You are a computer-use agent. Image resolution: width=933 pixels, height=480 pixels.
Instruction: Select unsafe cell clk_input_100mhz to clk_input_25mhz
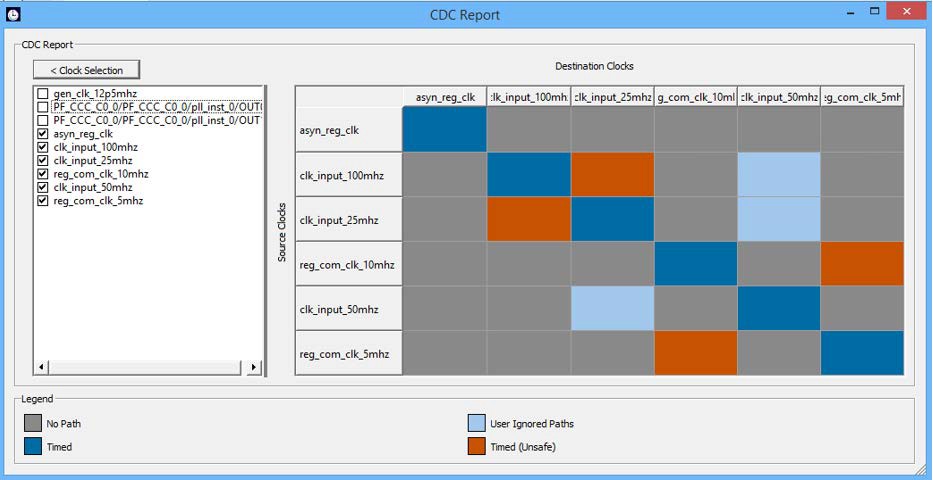[x=612, y=174]
